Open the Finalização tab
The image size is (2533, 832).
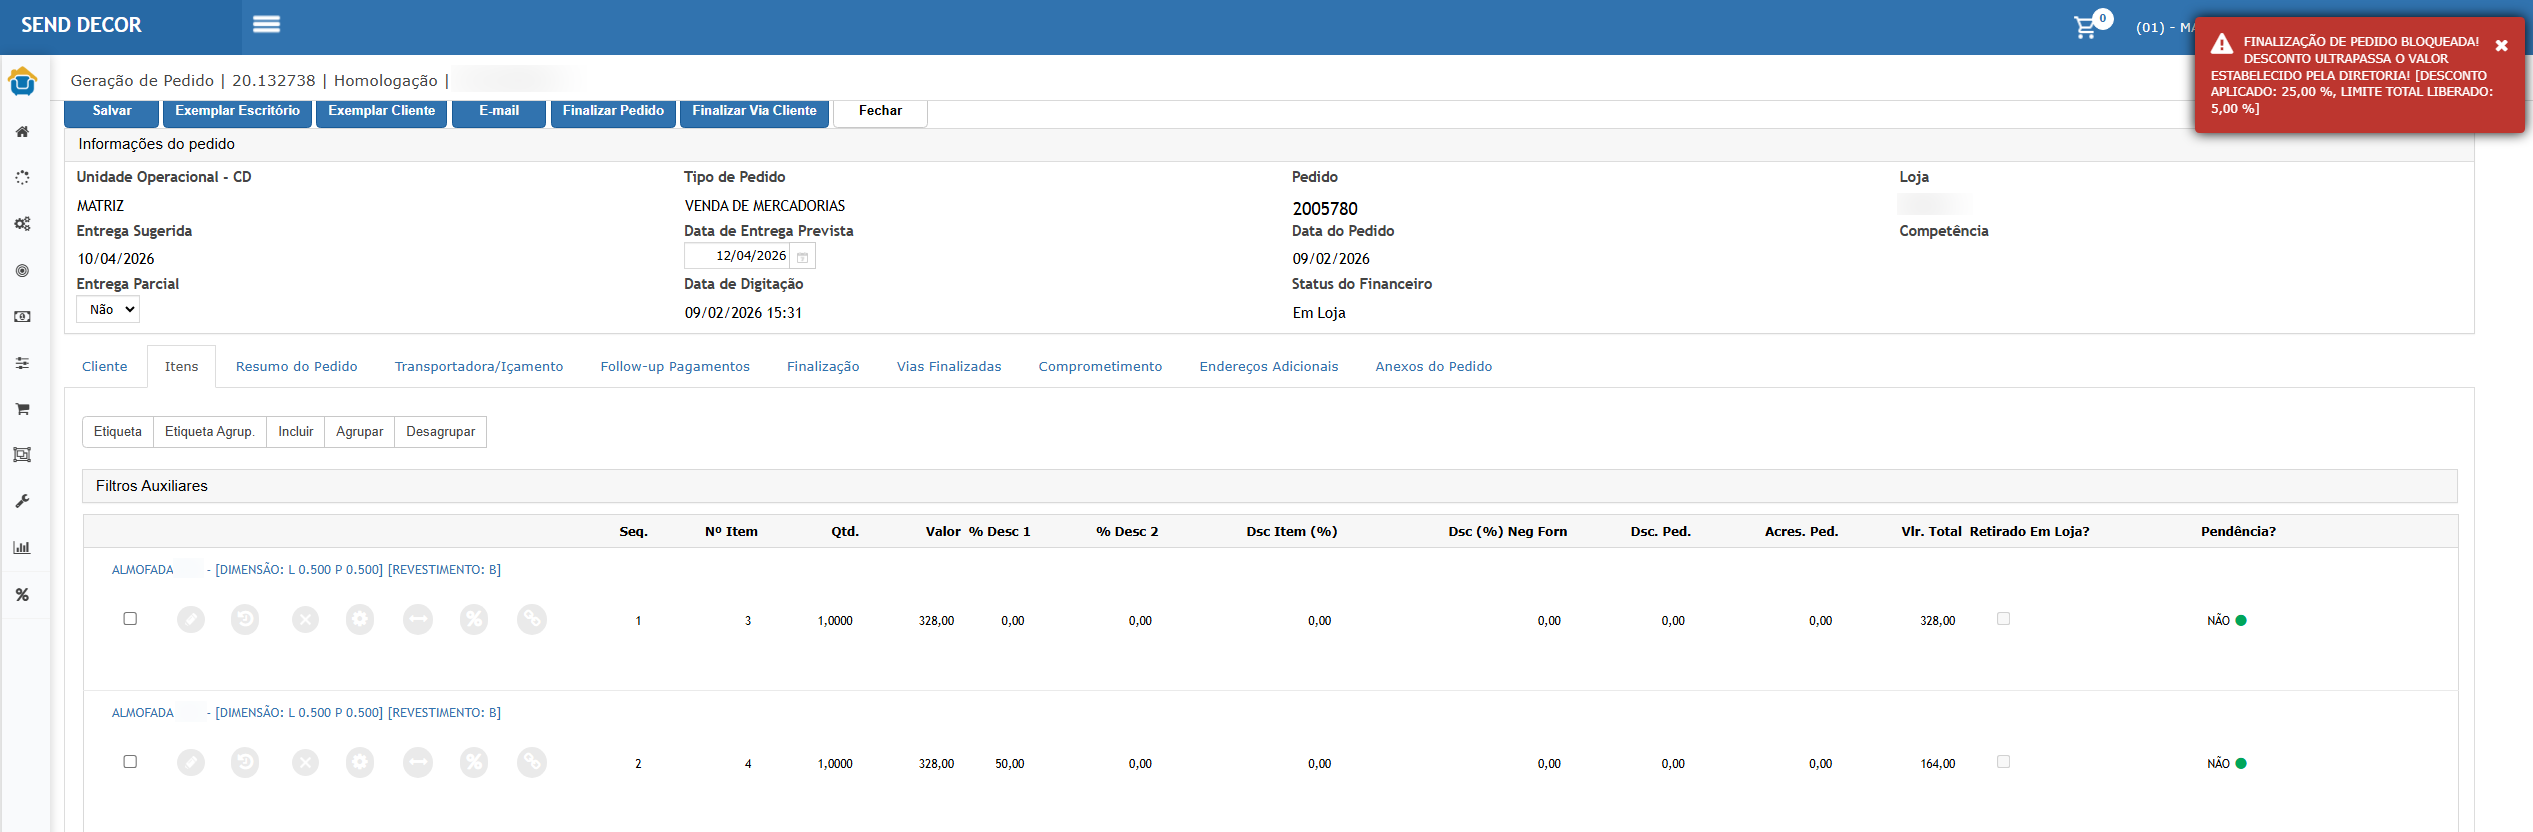click(x=822, y=367)
